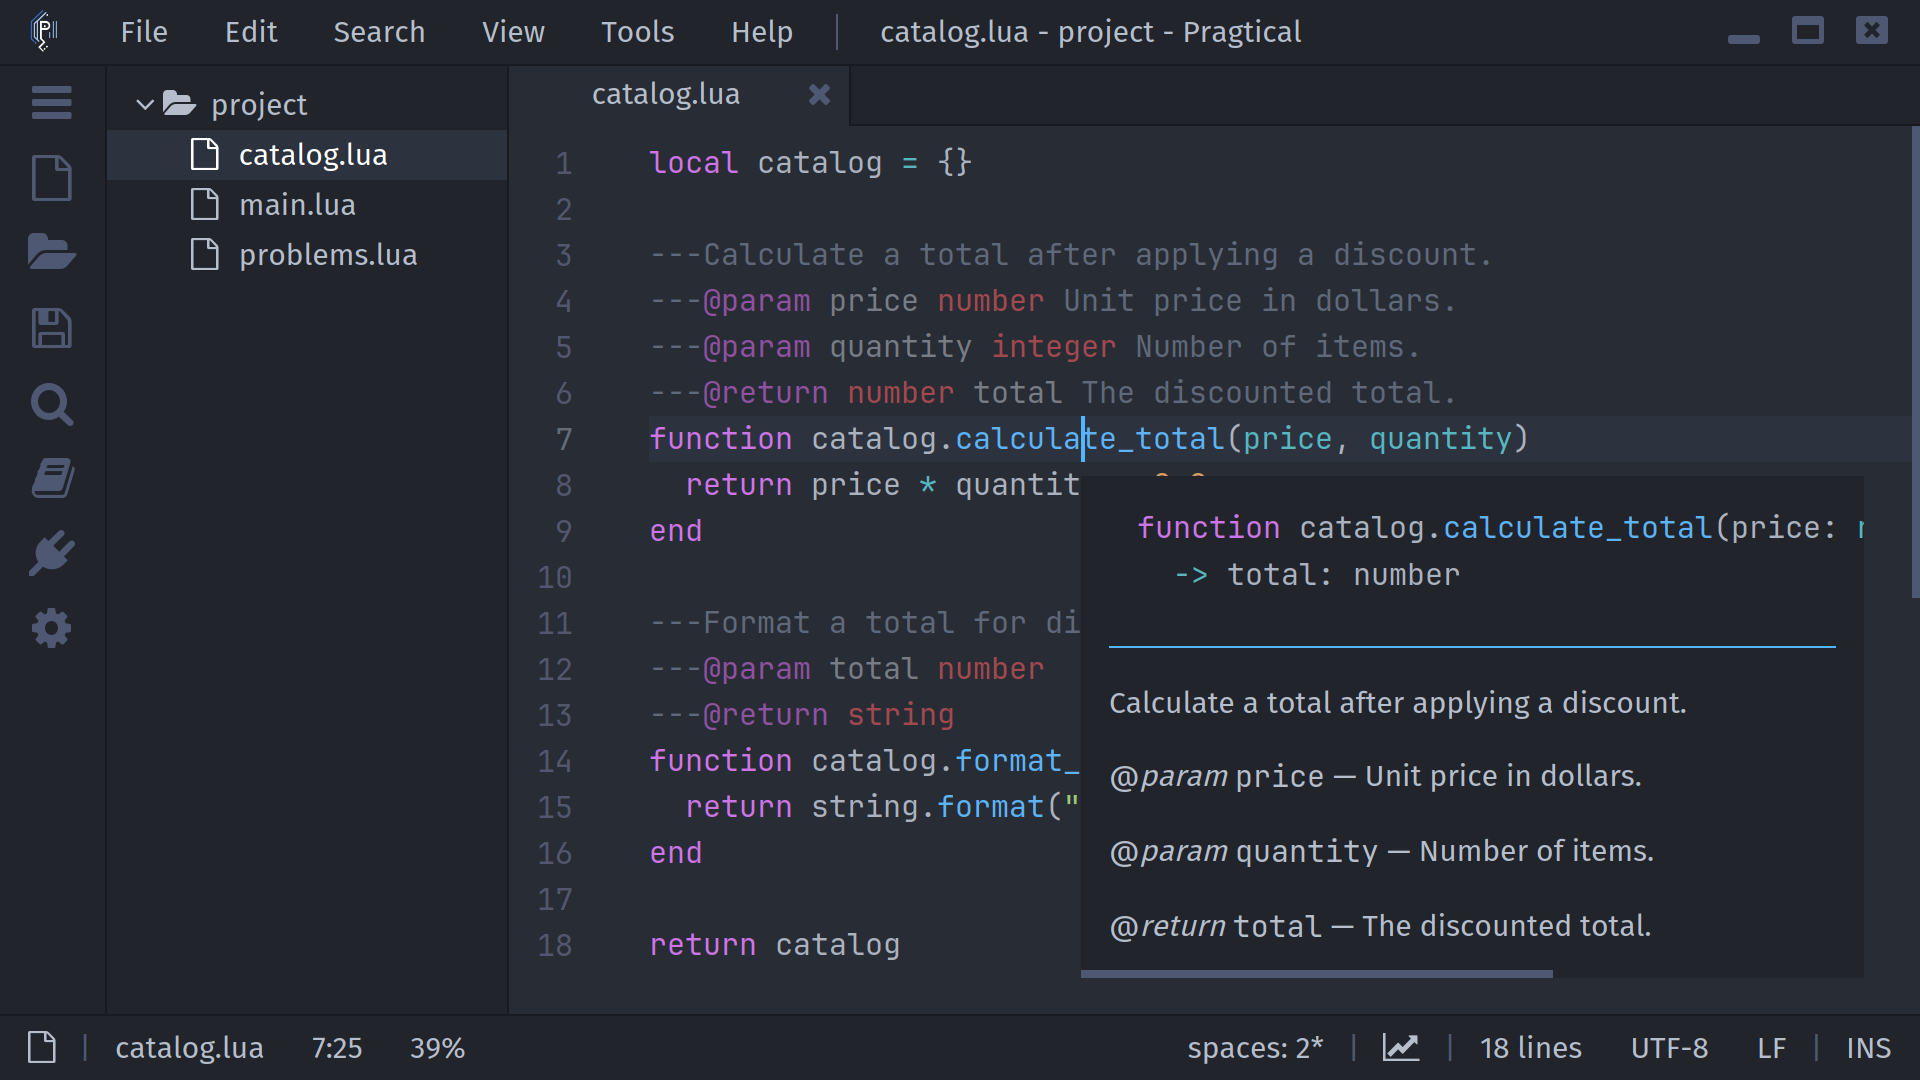Close the catalog.lua tab
1920x1080 pixels.
coord(819,94)
